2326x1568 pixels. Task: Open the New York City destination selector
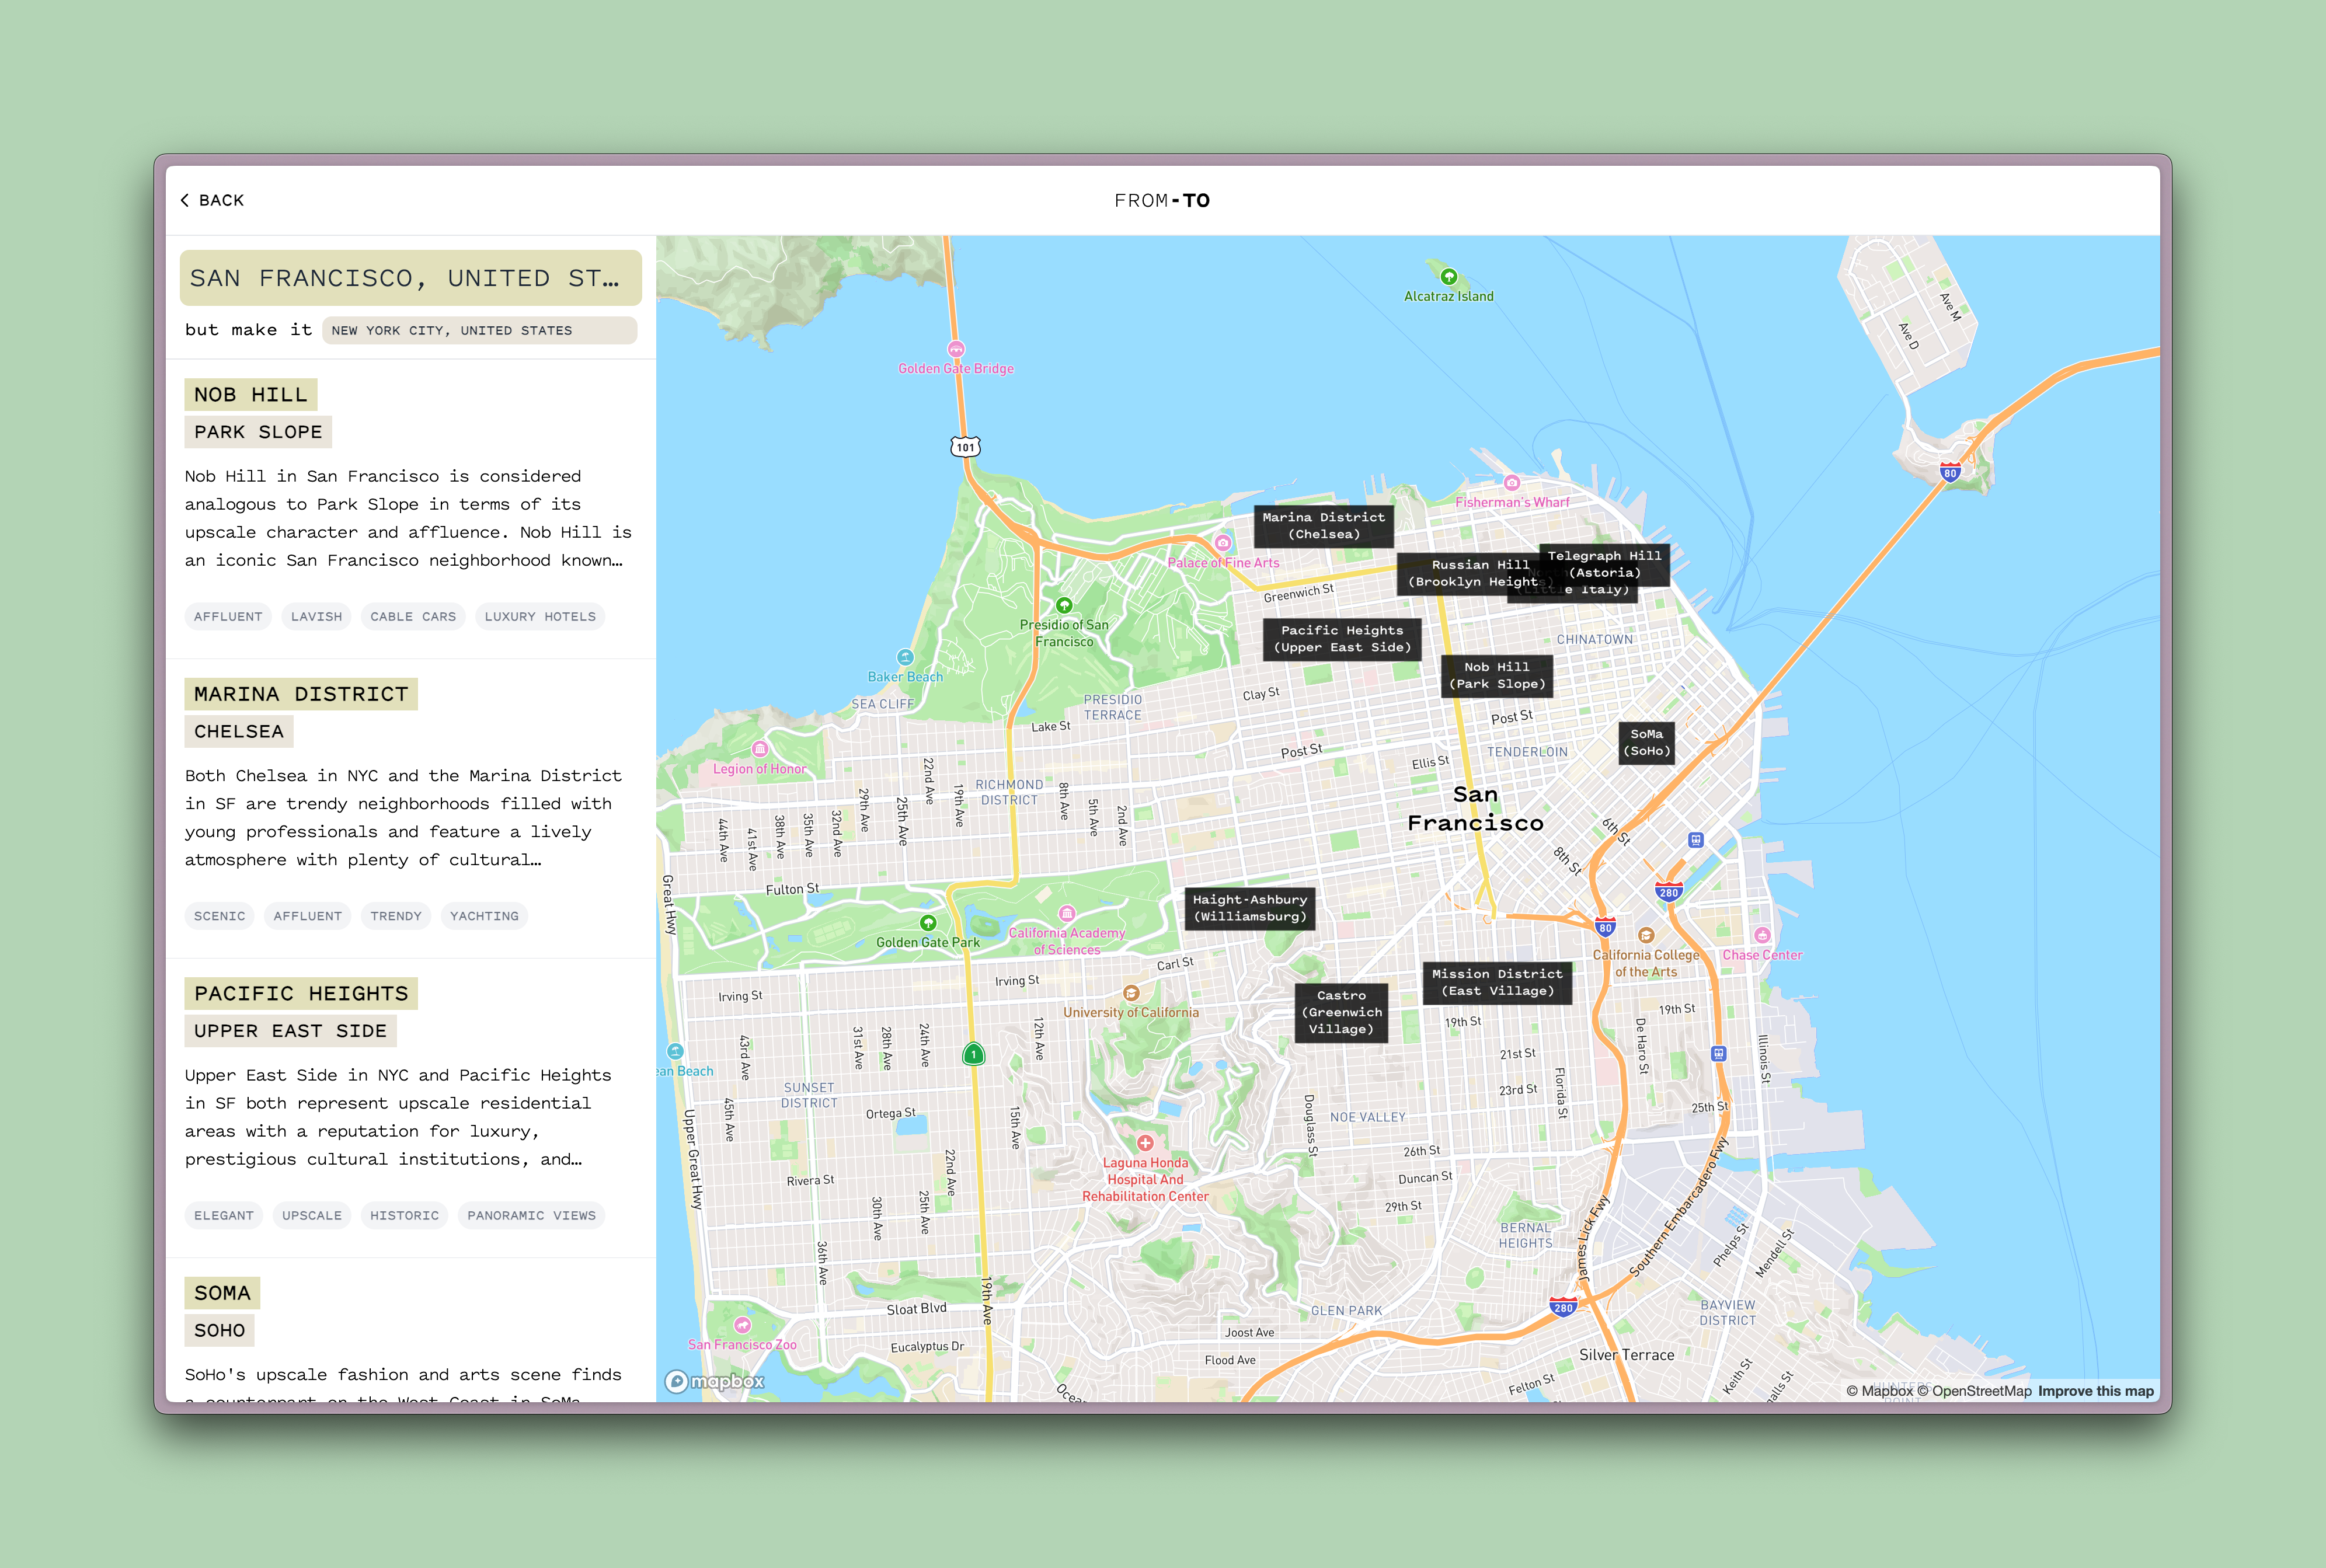tap(479, 331)
